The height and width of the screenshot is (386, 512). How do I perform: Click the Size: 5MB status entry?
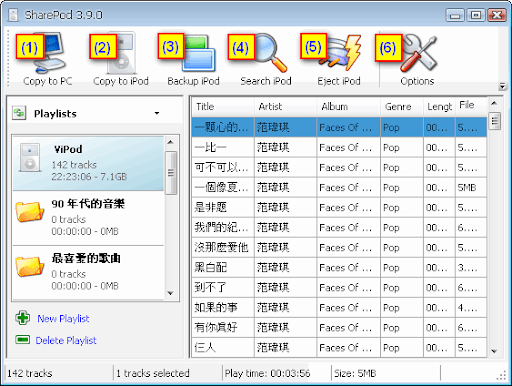point(355,373)
